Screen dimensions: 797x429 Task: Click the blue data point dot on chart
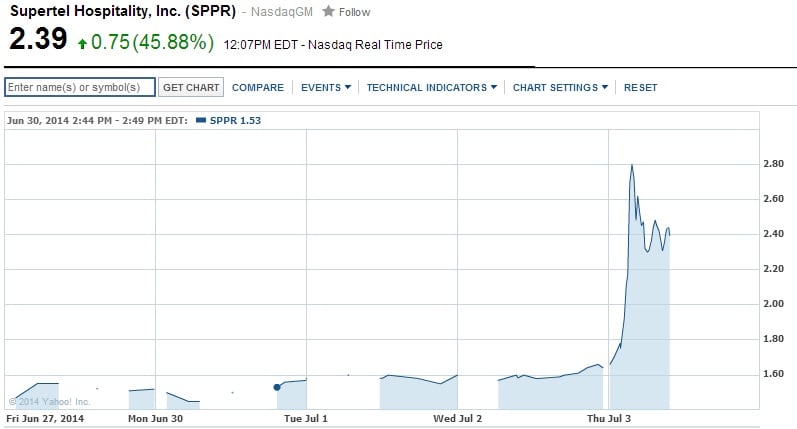(277, 387)
